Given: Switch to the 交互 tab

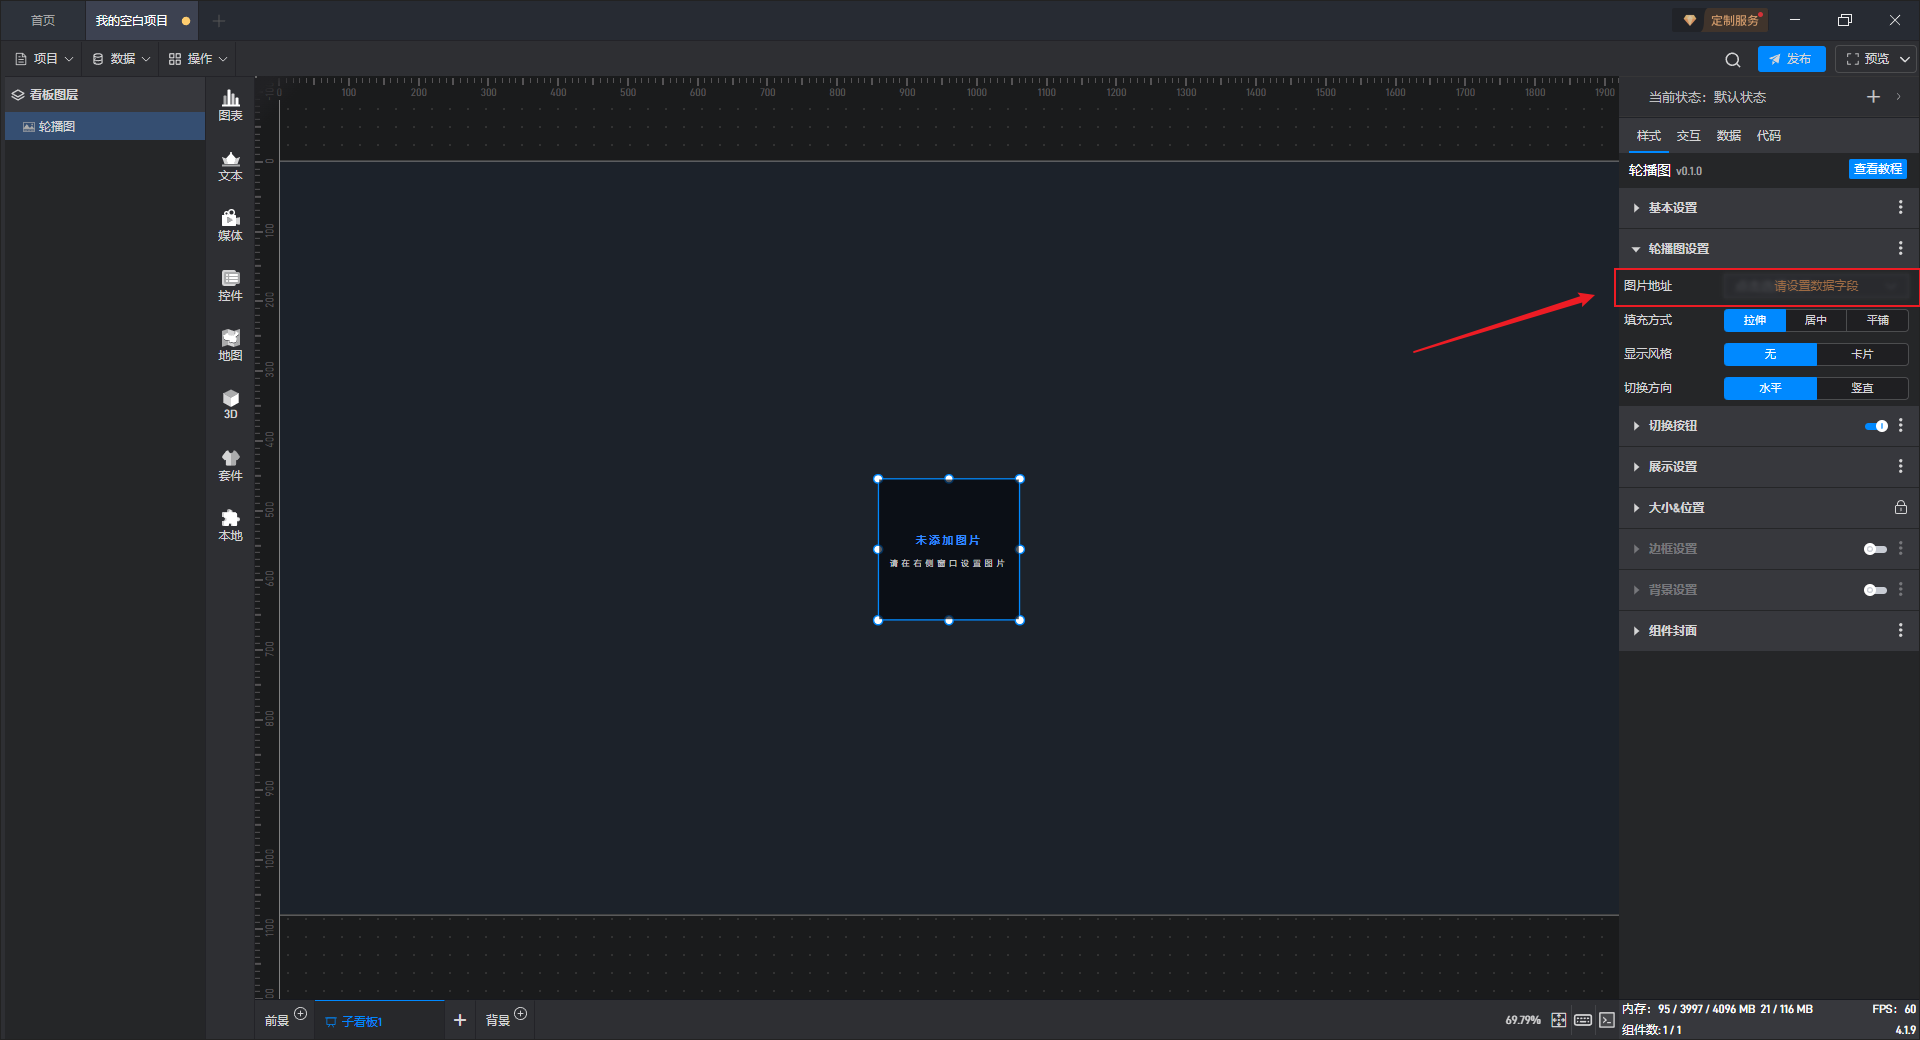Looking at the screenshot, I should pos(1688,136).
